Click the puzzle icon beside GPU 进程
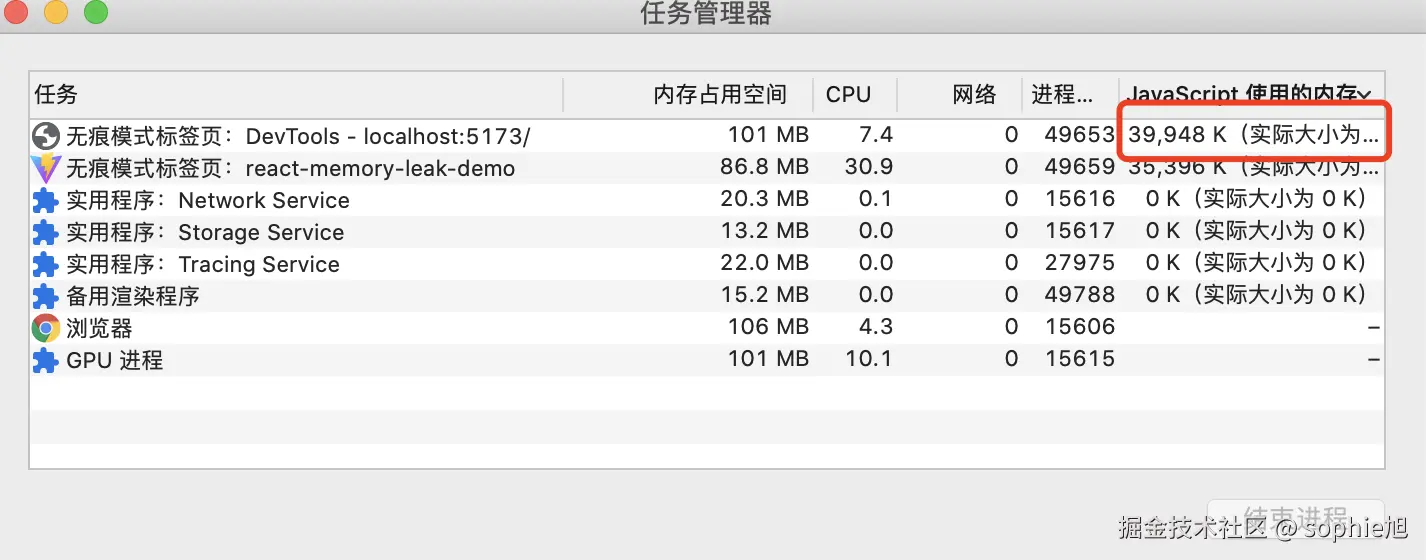The height and width of the screenshot is (560, 1426). [46, 360]
